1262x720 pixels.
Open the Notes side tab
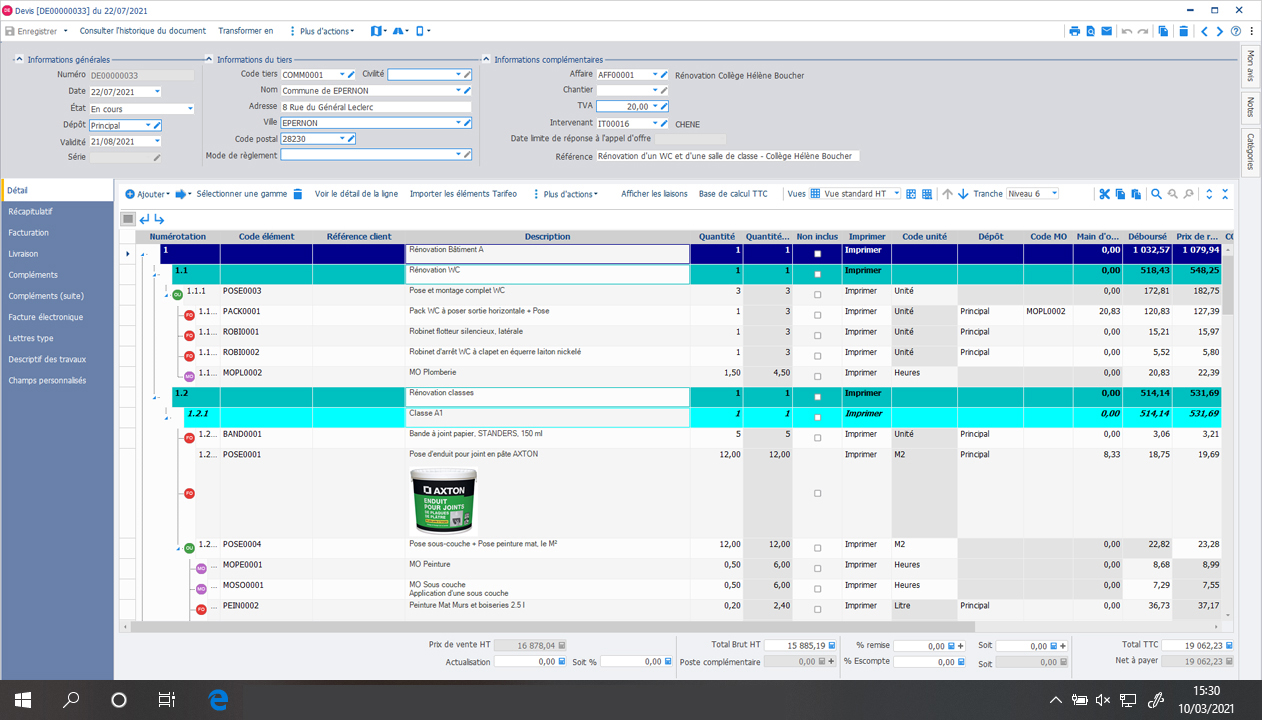1251,107
